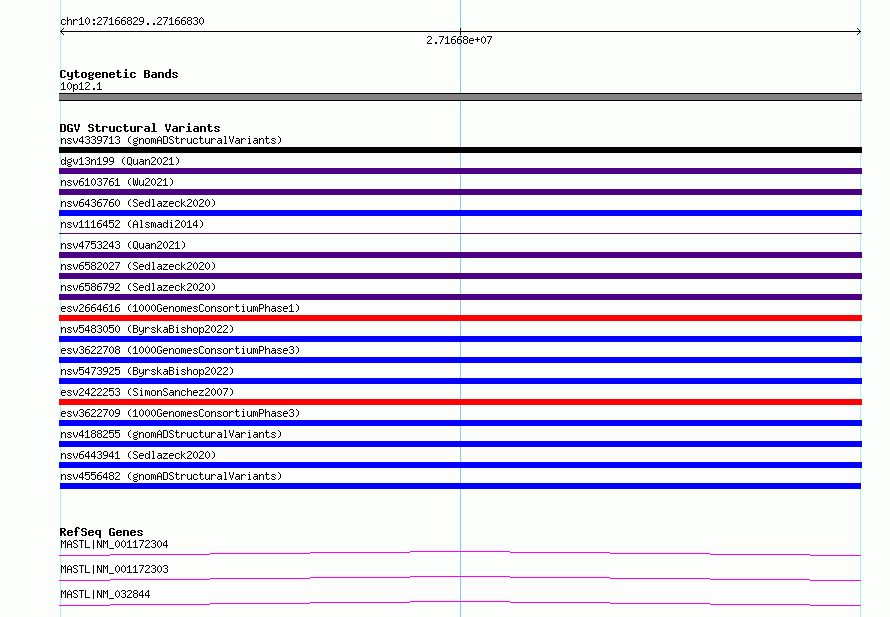Click the blue bar under nsv6443941

[460, 465]
